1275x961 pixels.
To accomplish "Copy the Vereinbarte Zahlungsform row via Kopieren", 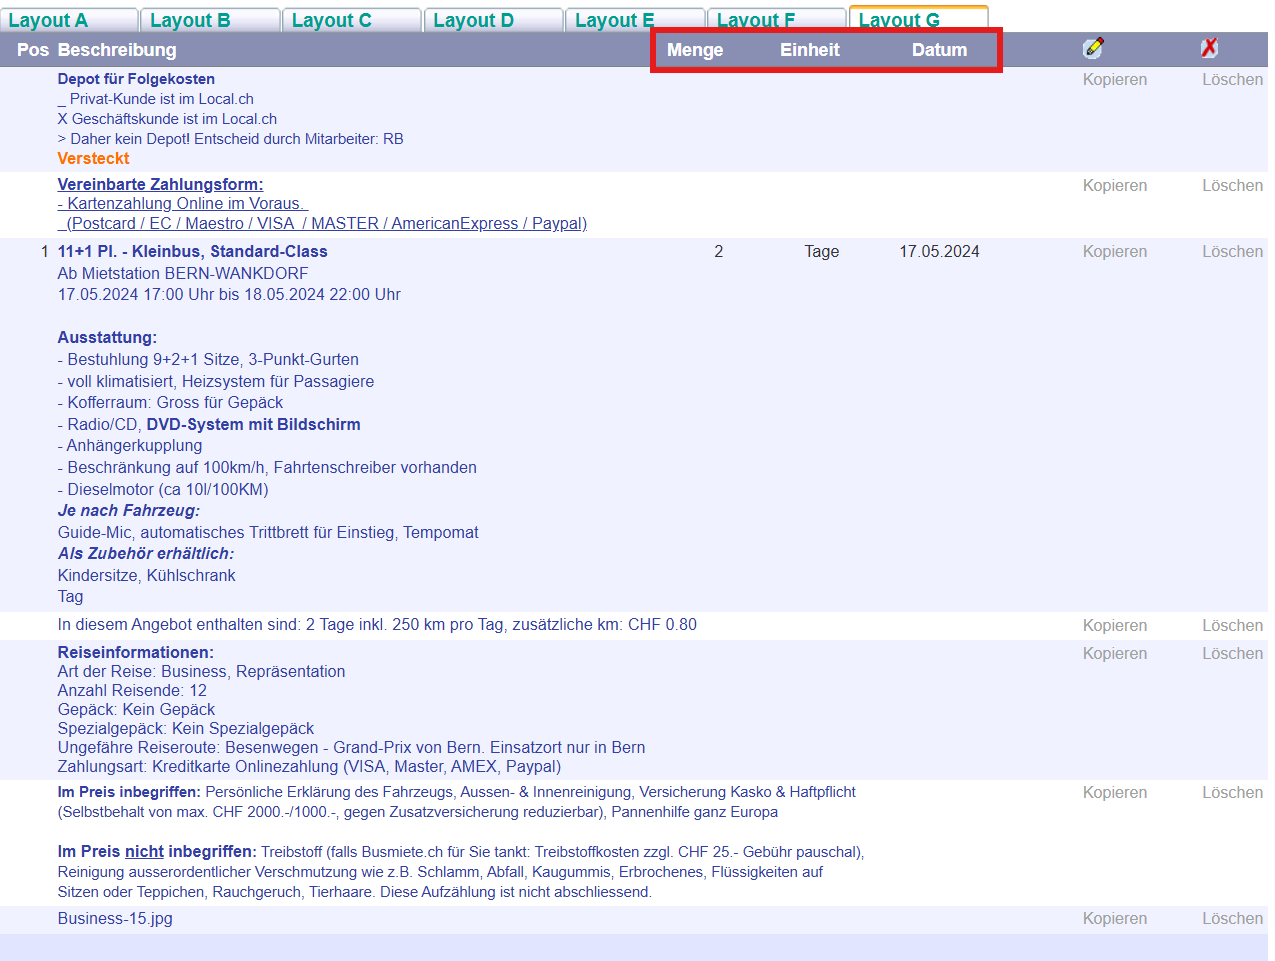I will point(1115,186).
